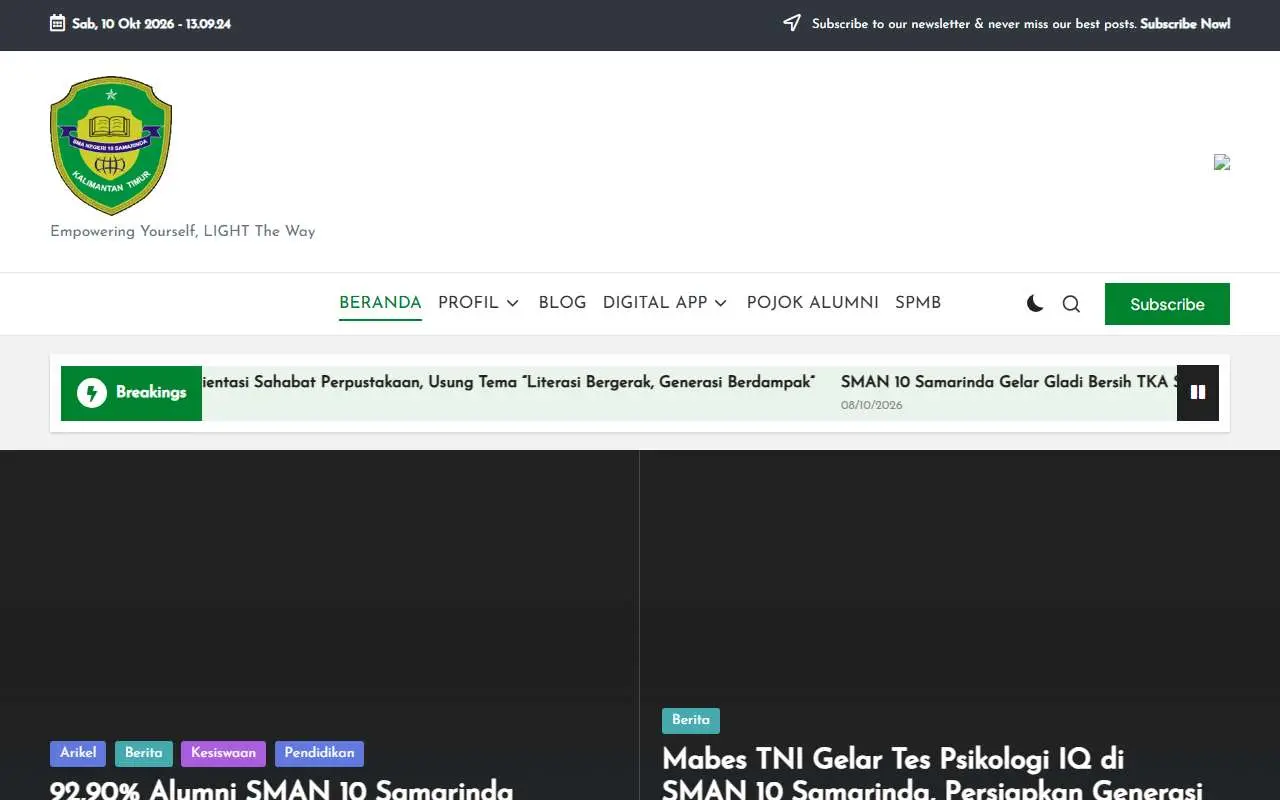
Task: Go to the BERANDA menu item
Action: coord(380,303)
